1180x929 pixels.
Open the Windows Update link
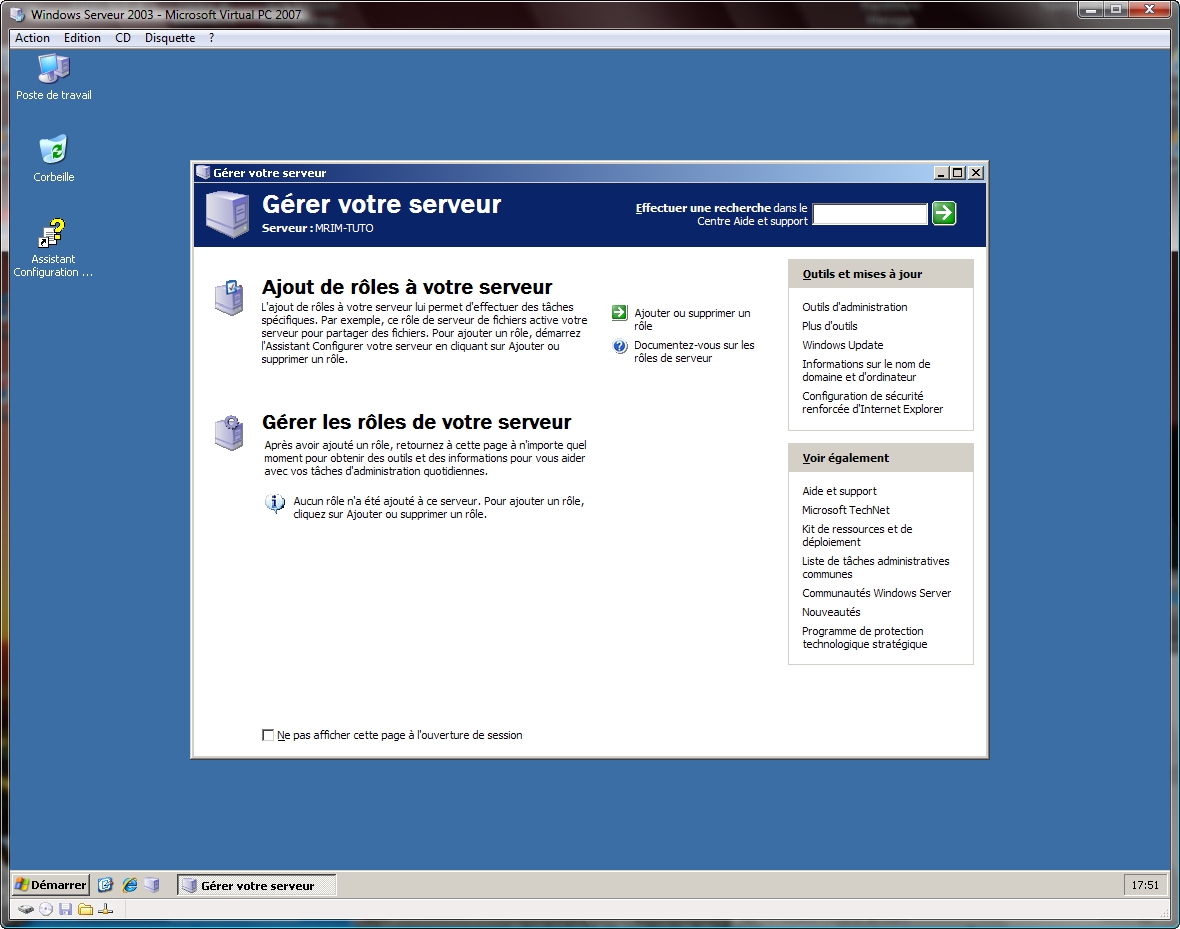click(x=842, y=345)
